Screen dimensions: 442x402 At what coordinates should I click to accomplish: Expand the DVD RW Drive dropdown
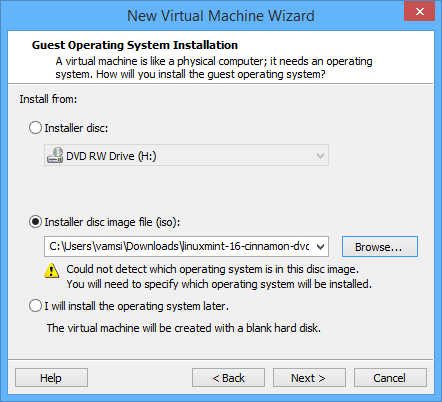coord(320,156)
